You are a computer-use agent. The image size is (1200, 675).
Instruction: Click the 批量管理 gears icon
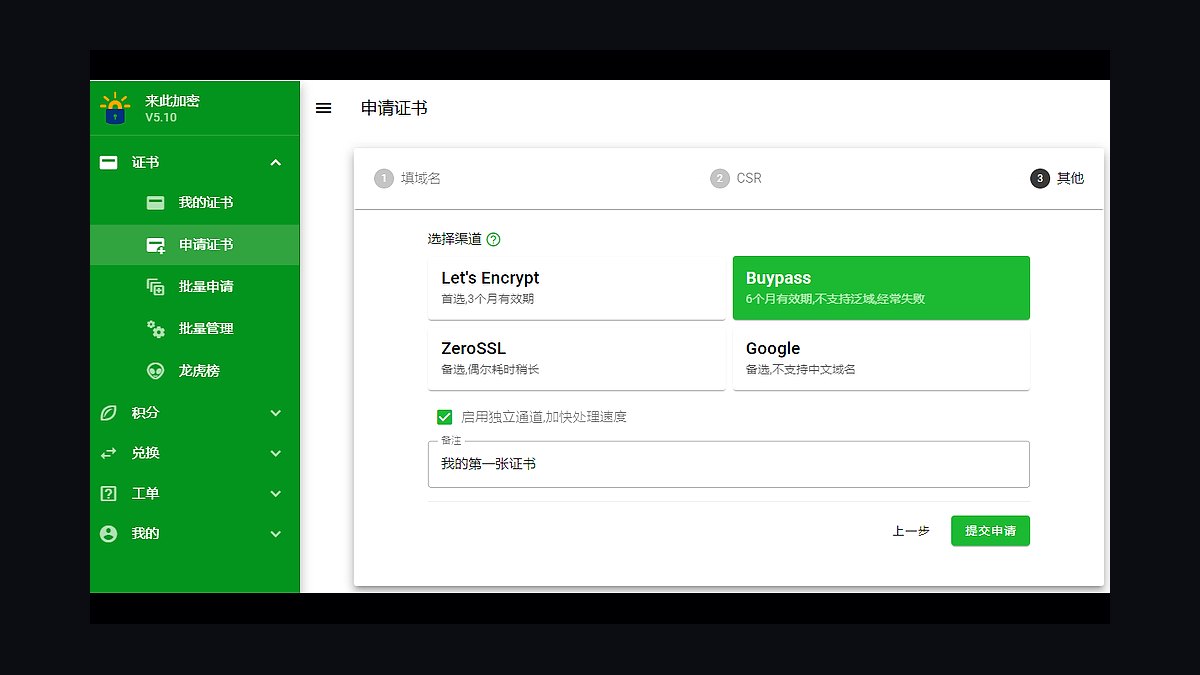155,329
